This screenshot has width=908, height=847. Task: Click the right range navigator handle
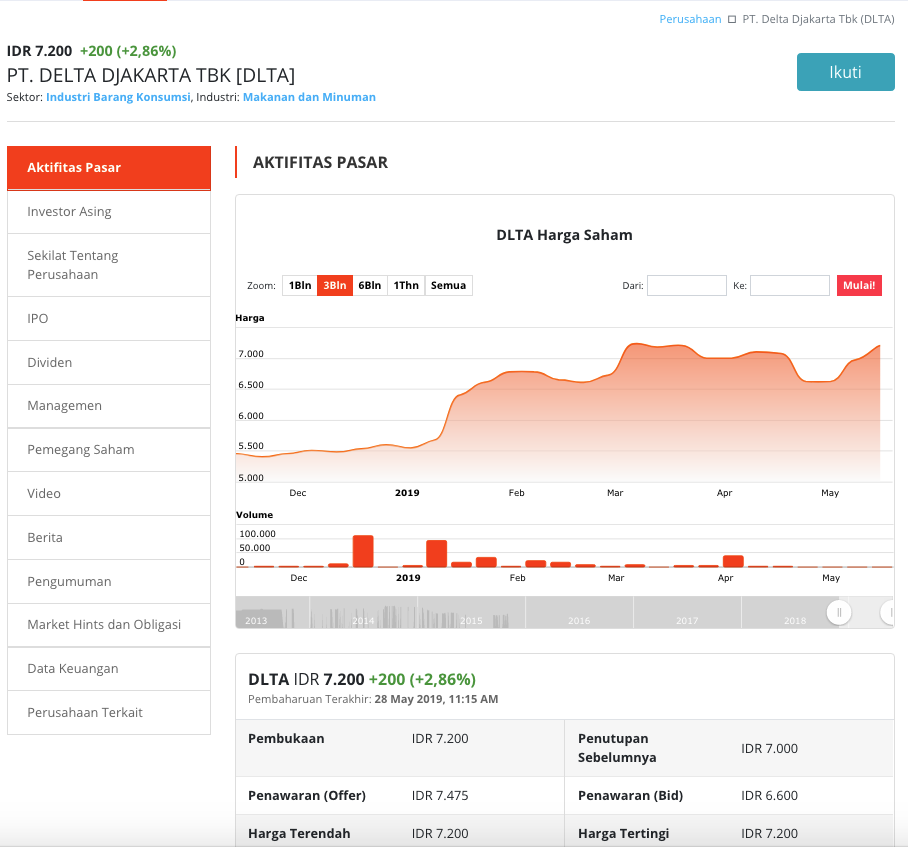click(888, 612)
